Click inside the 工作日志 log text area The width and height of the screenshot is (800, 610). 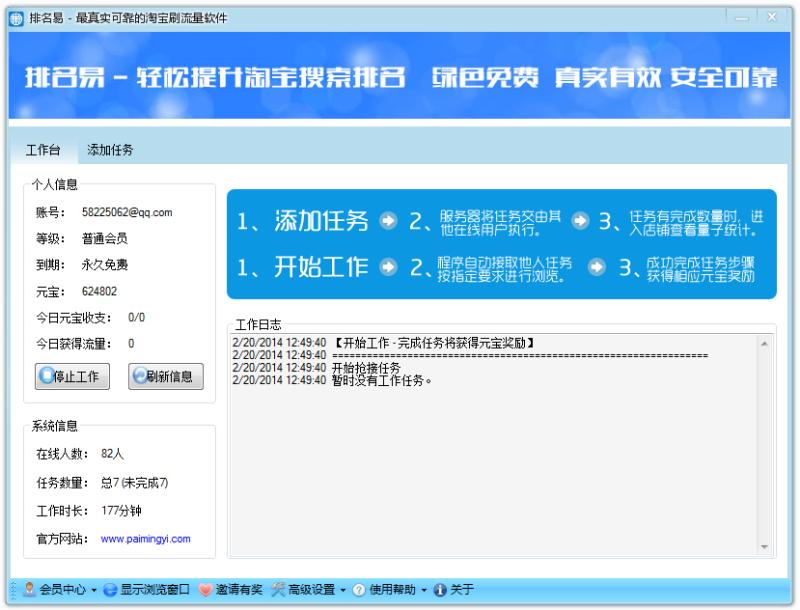(490, 460)
